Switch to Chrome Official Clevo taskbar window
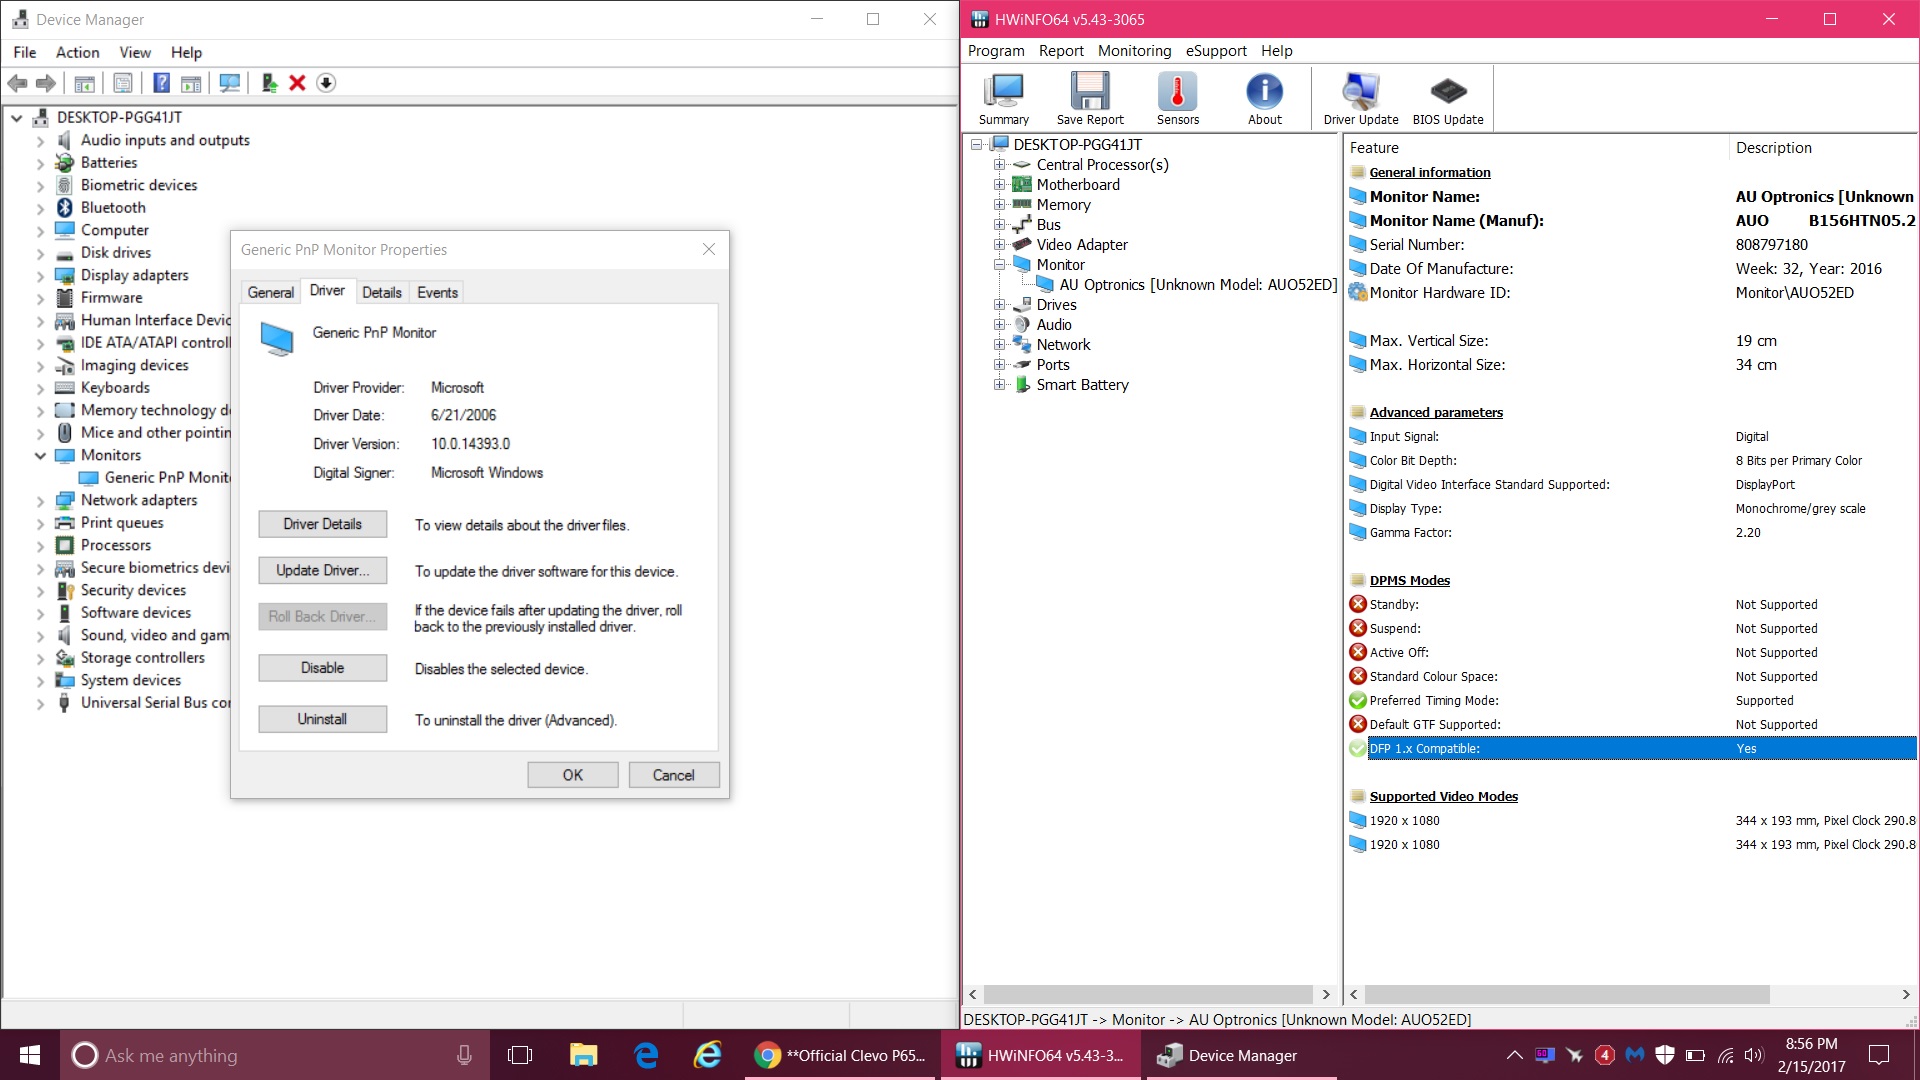 pyautogui.click(x=840, y=1055)
